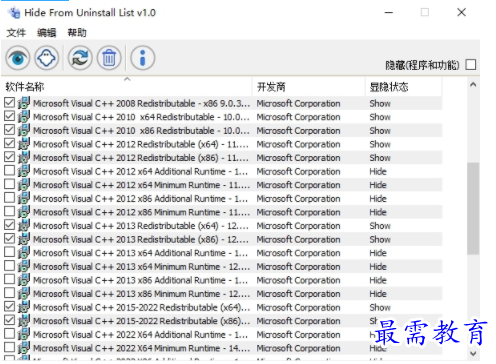496x364 pixels.
Task: Click the eye (show) toolbar icon
Action: tap(18, 58)
